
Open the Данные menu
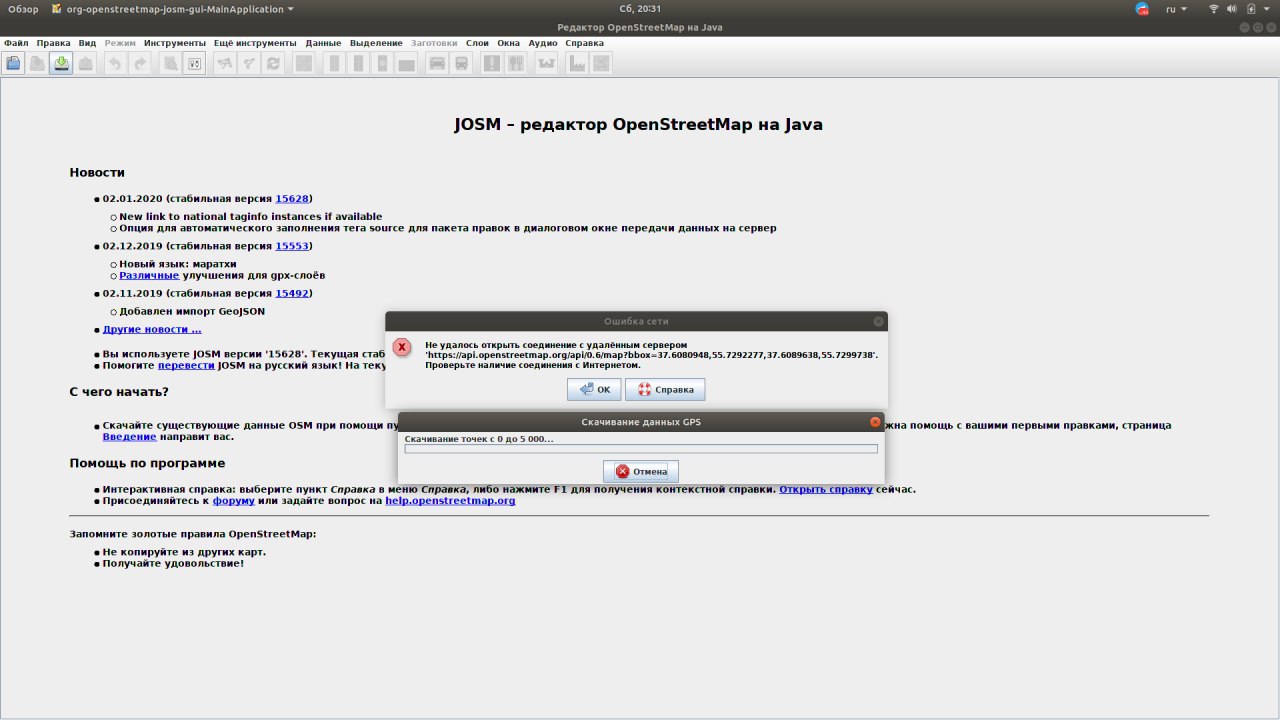[323, 43]
